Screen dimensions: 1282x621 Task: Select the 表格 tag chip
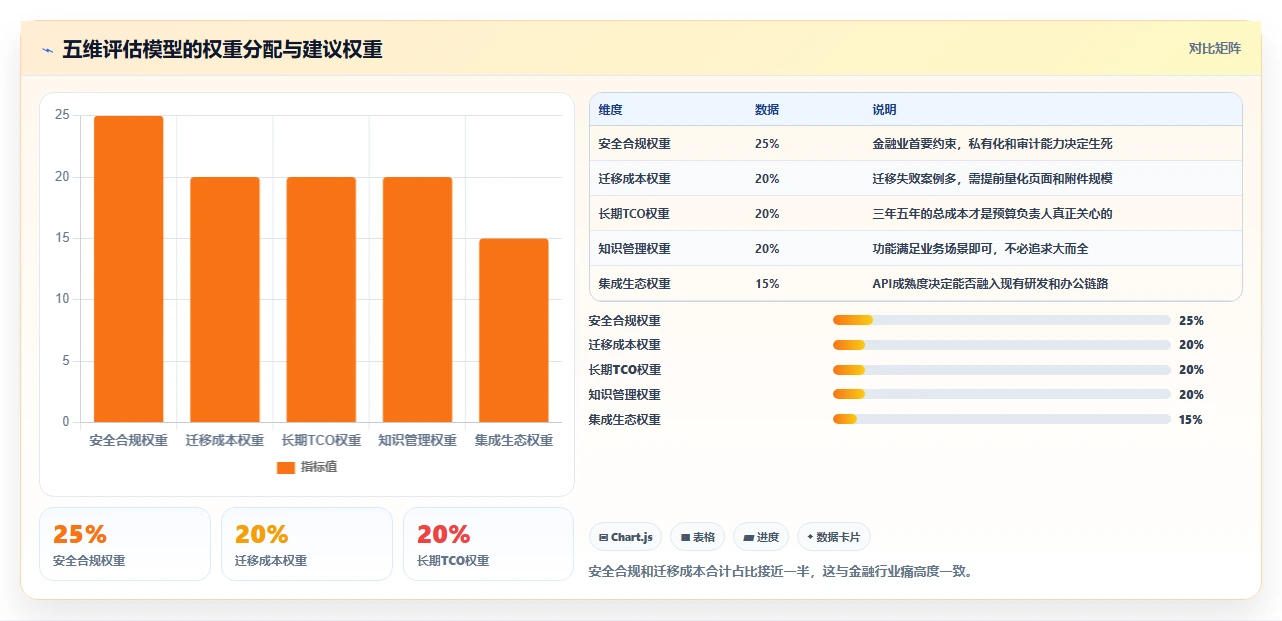point(697,537)
